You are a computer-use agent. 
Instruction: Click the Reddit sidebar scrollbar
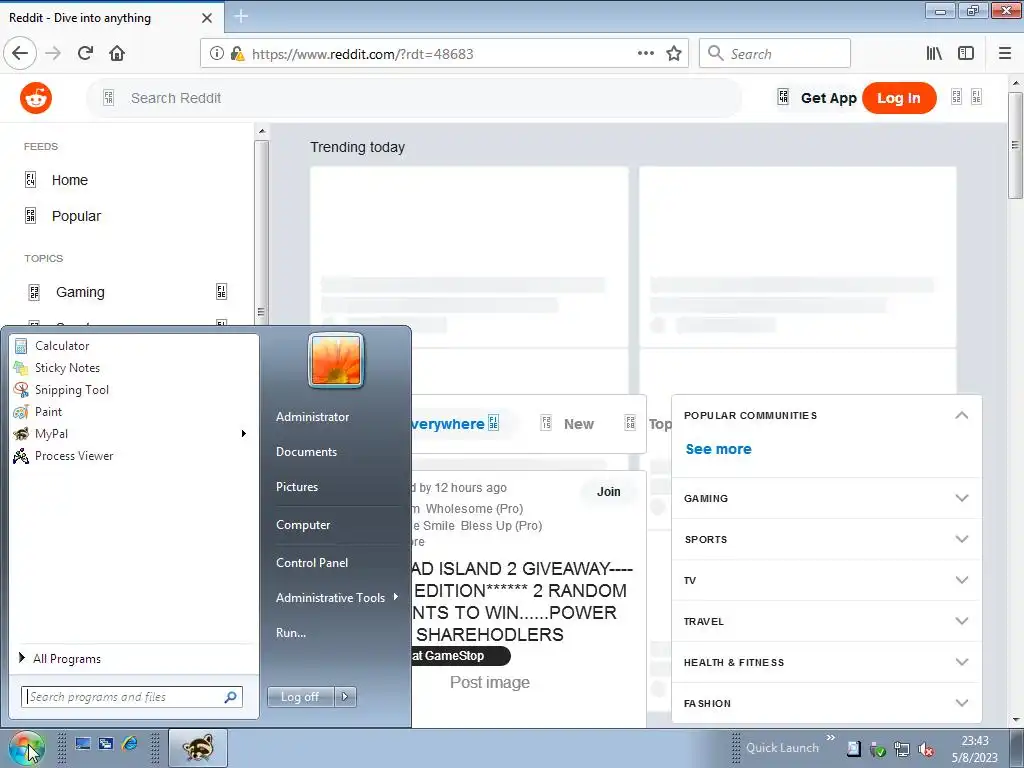coord(261,225)
